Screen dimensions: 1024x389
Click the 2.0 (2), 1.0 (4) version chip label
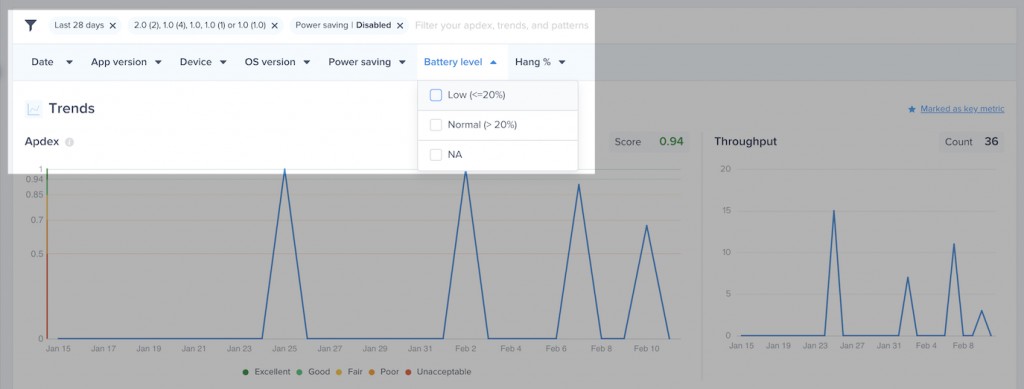tap(200, 25)
